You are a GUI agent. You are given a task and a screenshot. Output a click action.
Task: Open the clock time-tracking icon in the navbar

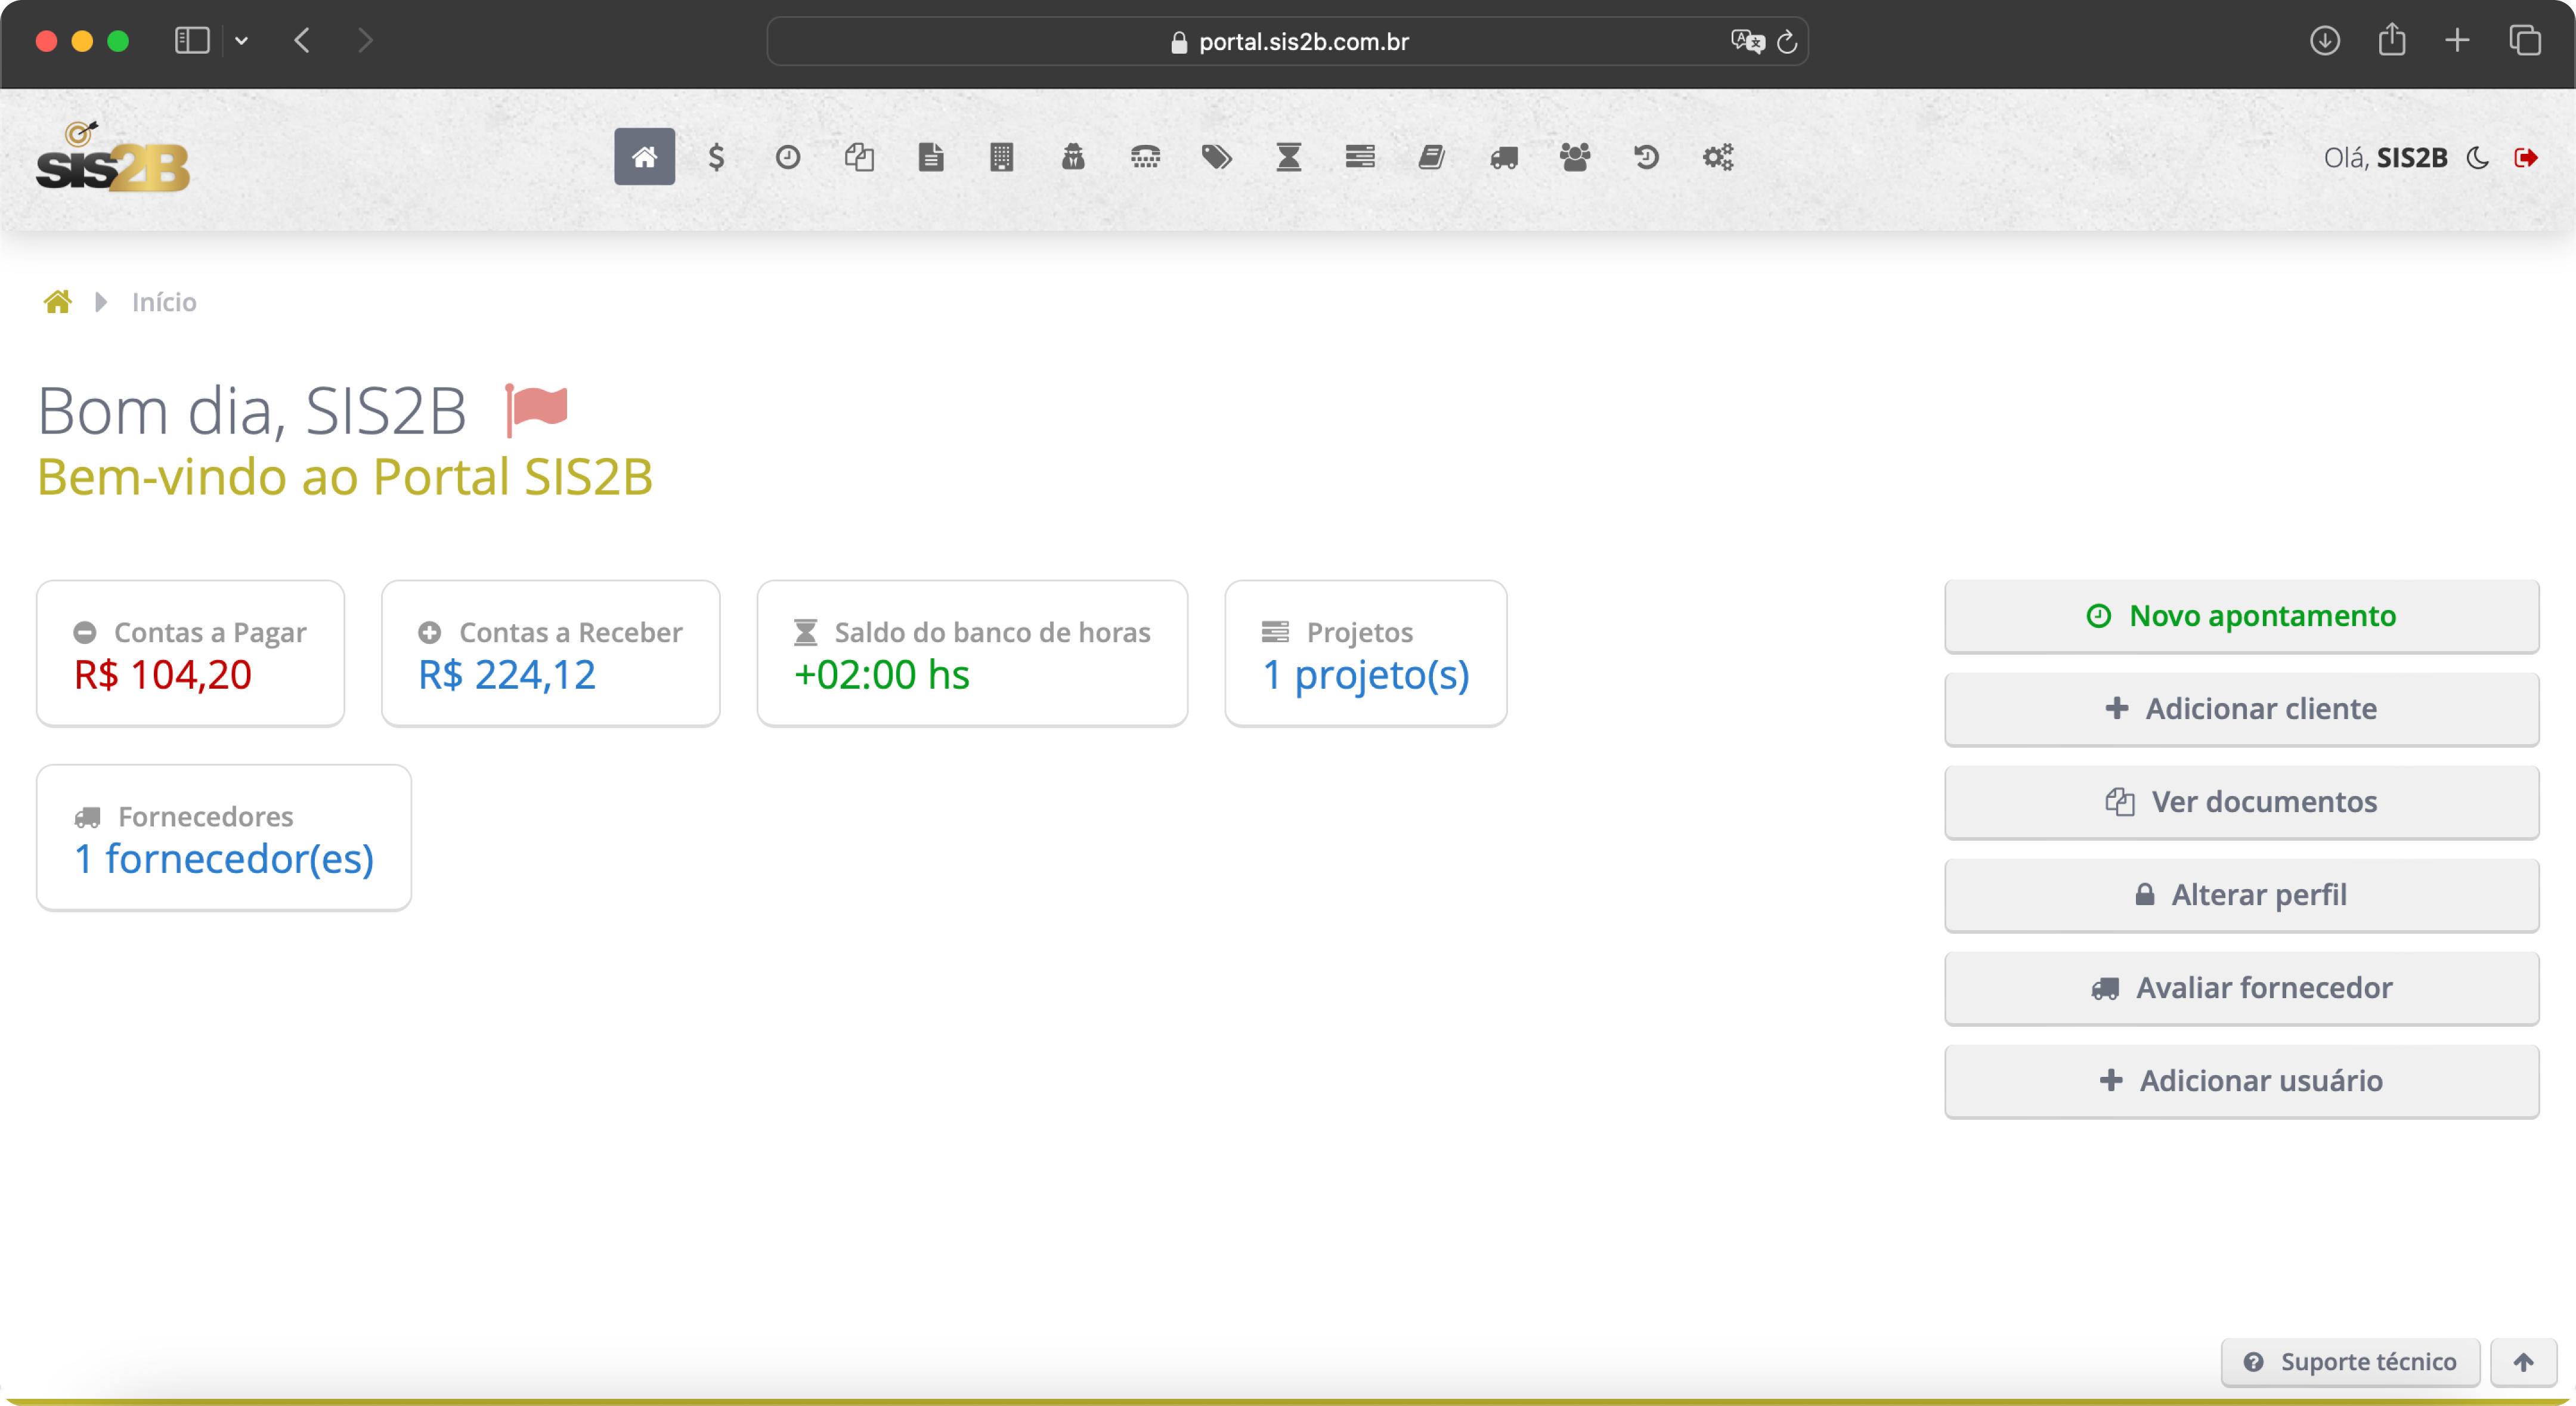[x=788, y=157]
